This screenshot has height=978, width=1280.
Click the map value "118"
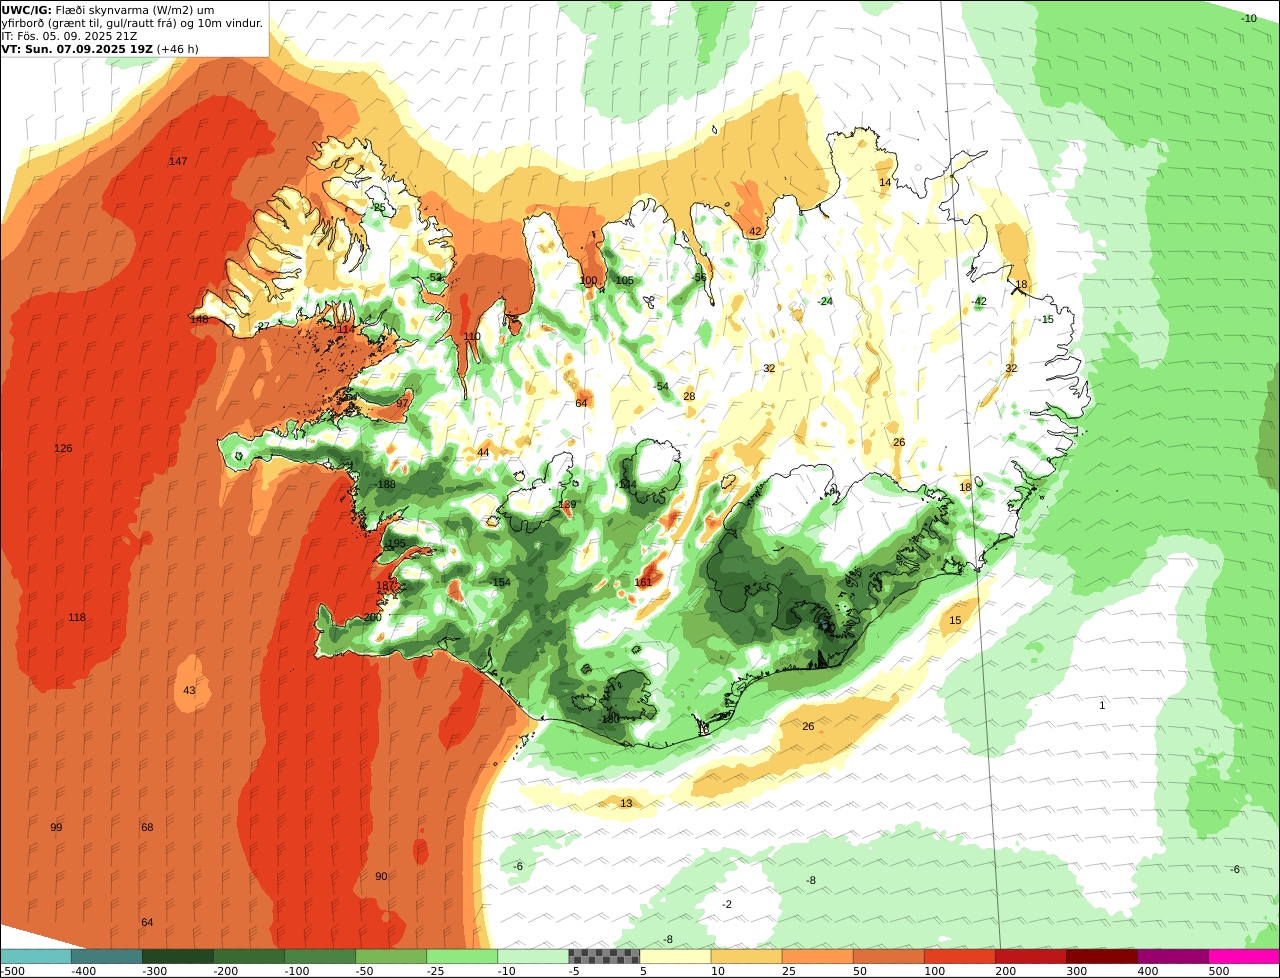pyautogui.click(x=77, y=617)
